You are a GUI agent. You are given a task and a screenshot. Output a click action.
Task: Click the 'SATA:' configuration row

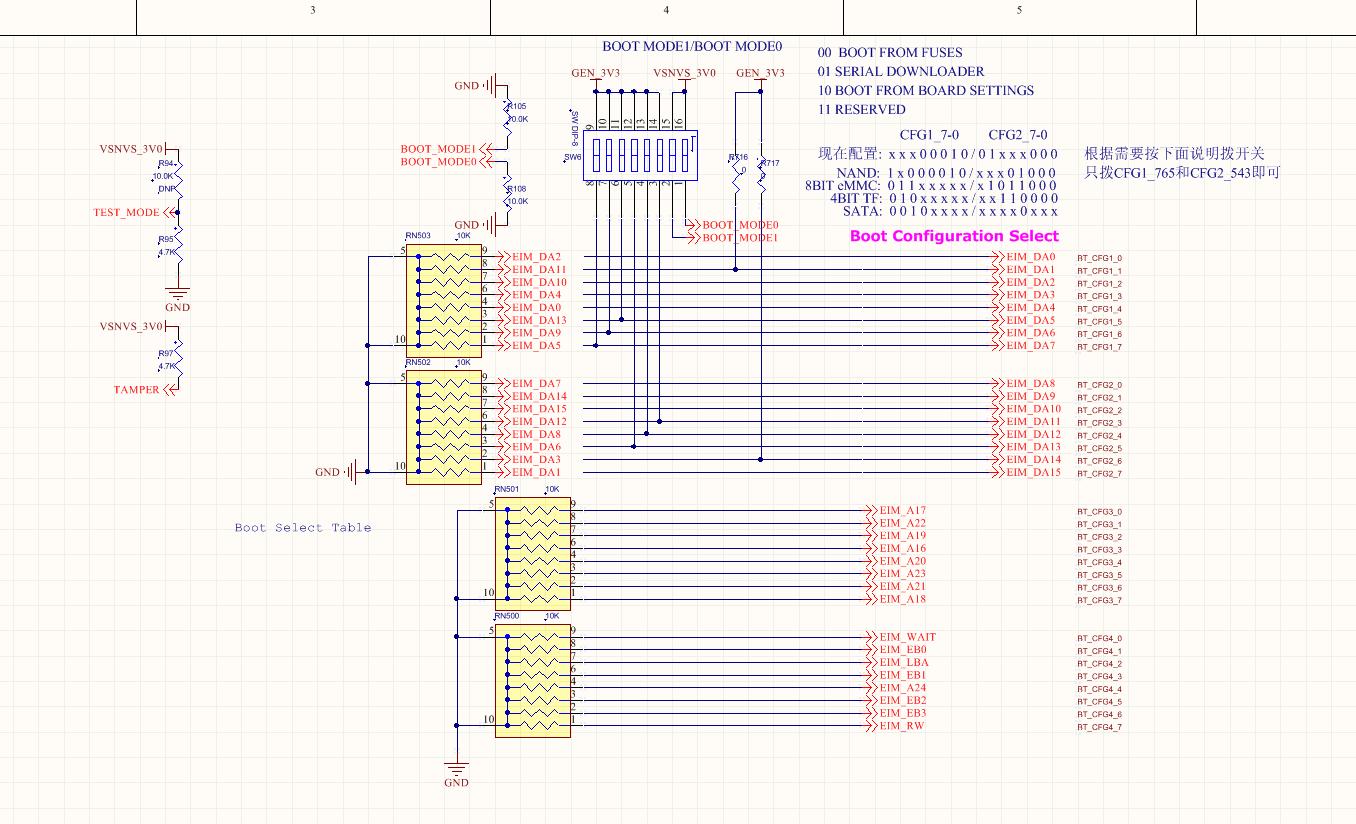tap(949, 211)
